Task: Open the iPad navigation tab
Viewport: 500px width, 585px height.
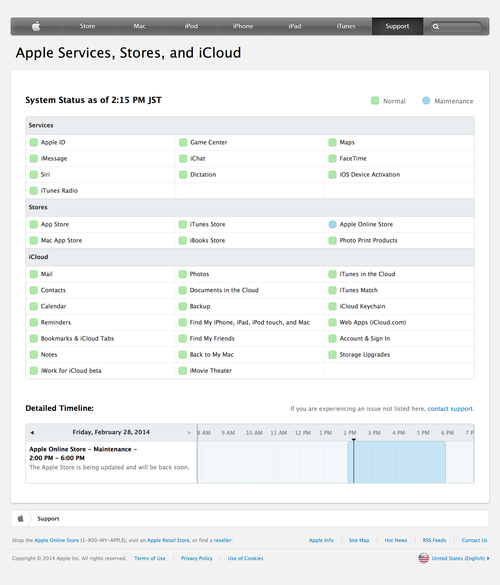Action: click(x=294, y=26)
